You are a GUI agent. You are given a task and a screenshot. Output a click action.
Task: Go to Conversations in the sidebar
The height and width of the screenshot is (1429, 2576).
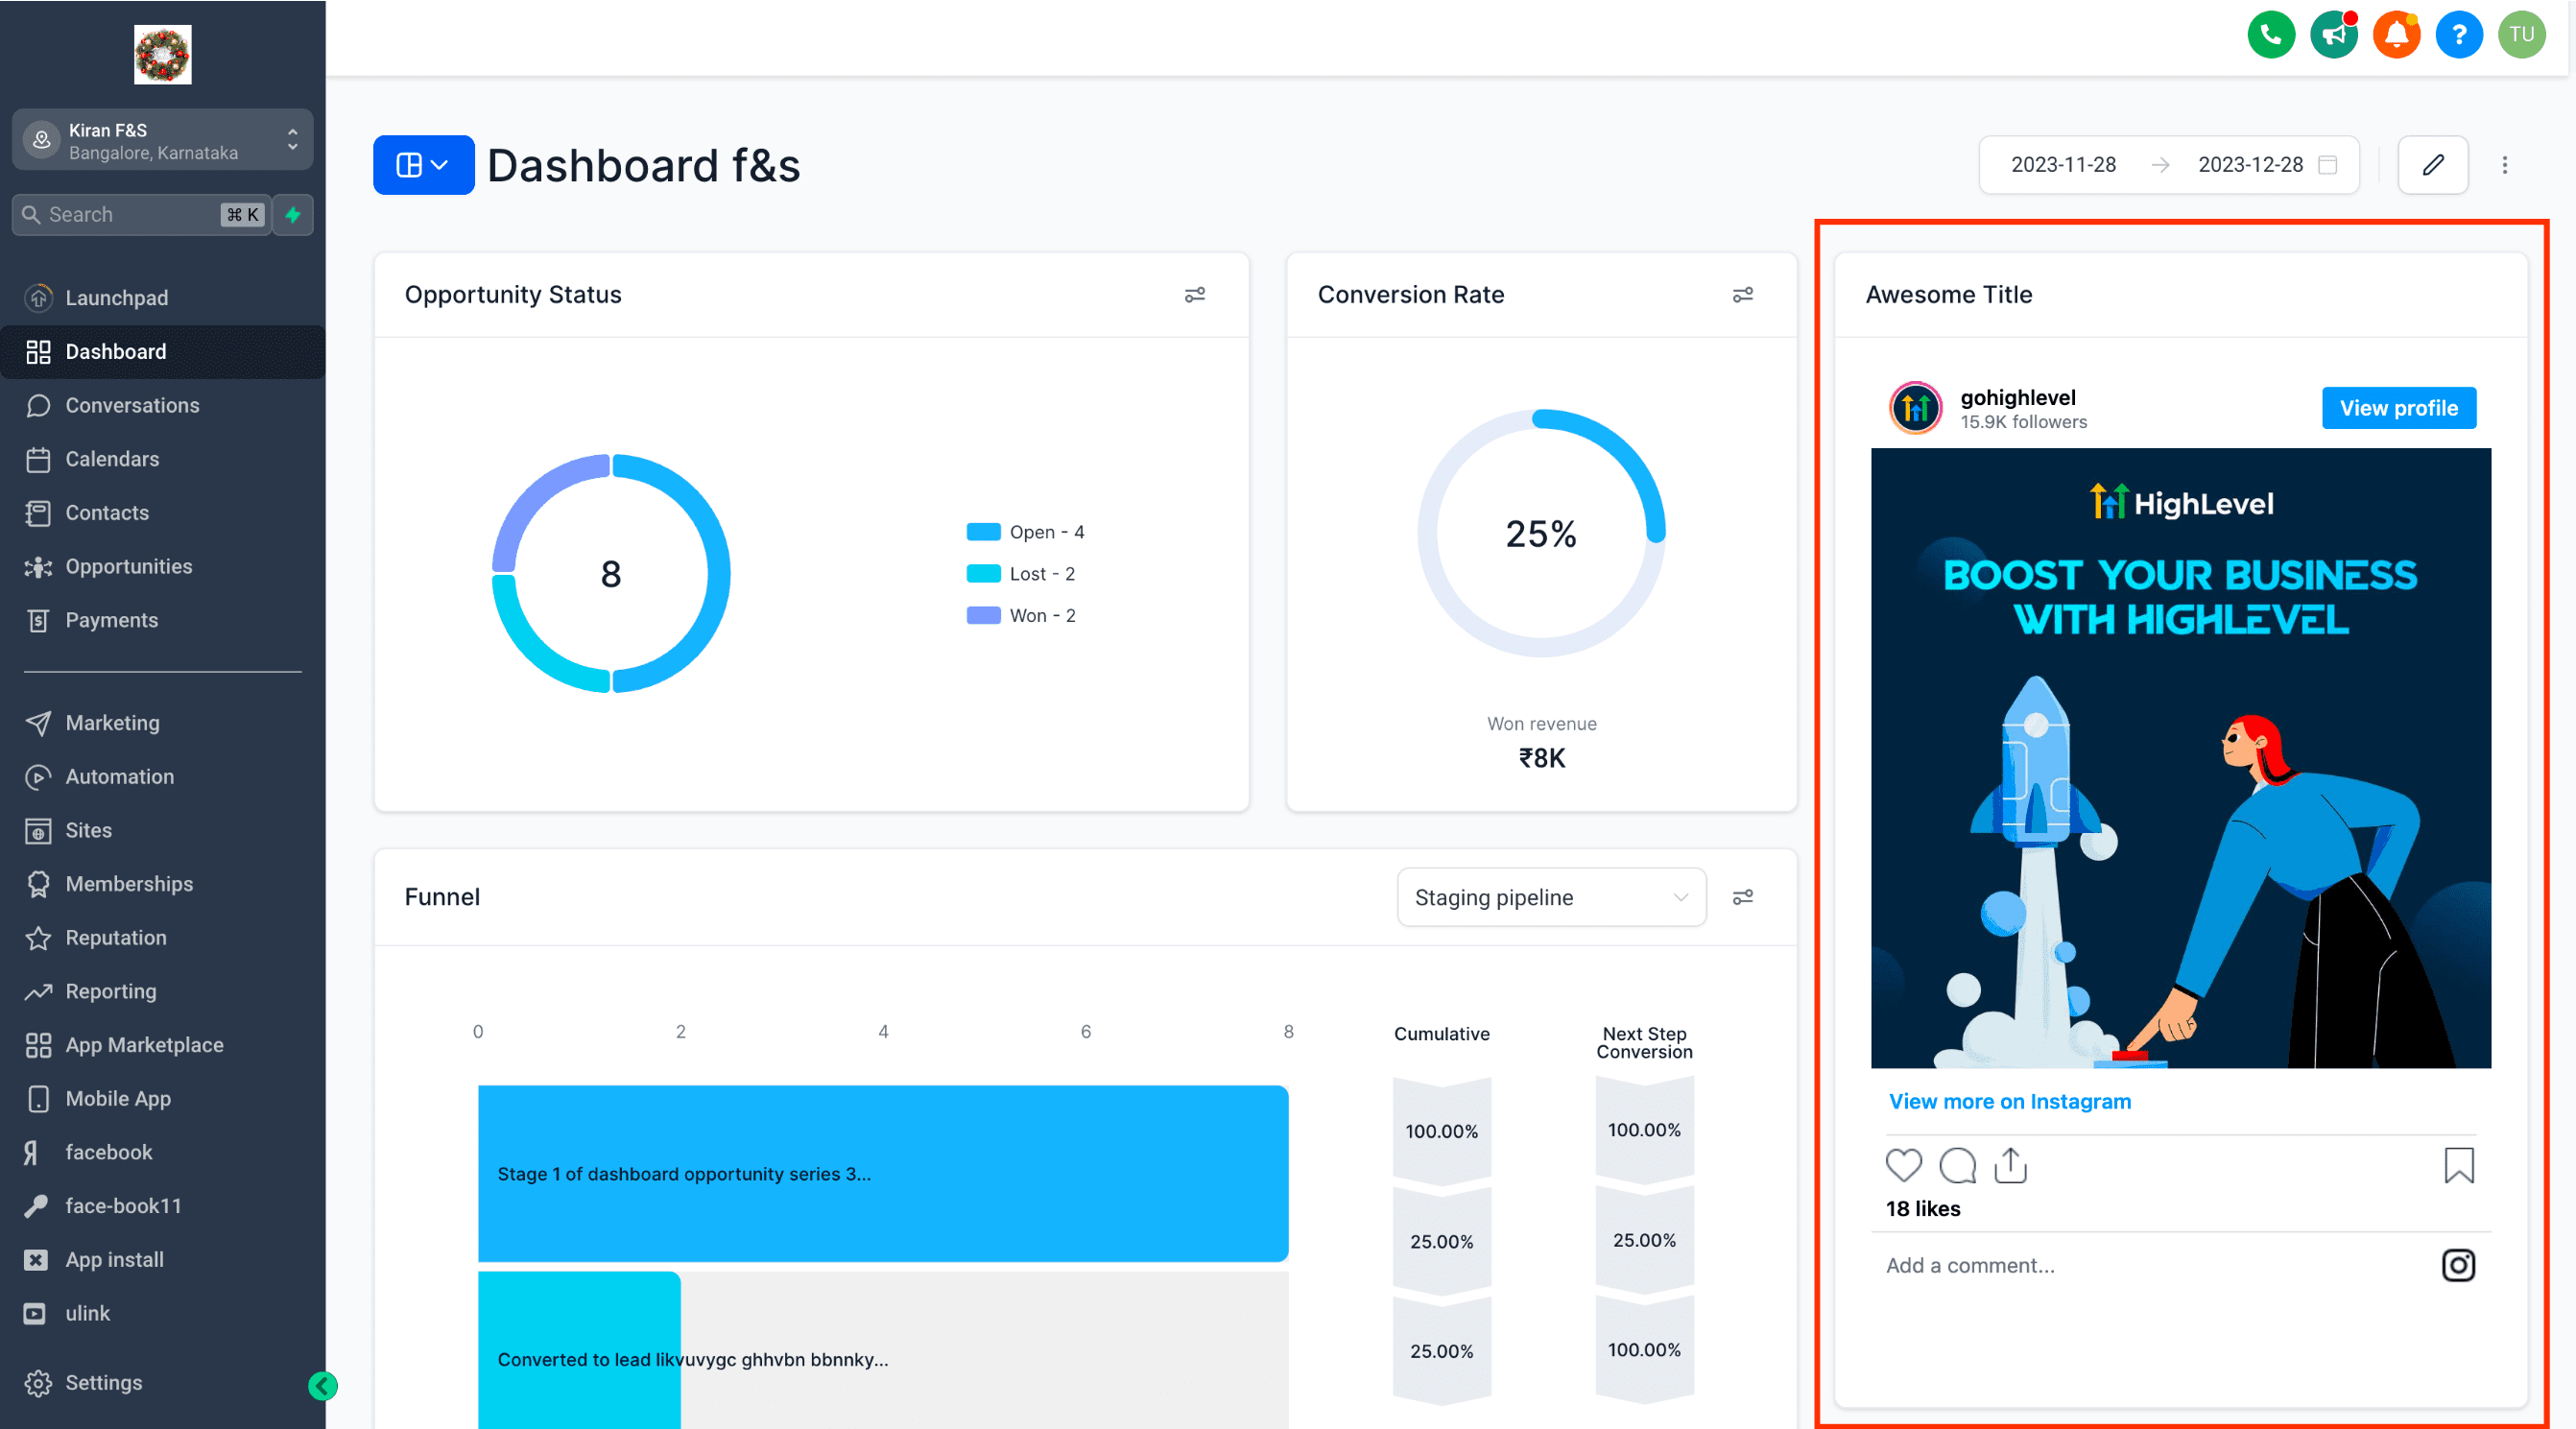[x=163, y=406]
